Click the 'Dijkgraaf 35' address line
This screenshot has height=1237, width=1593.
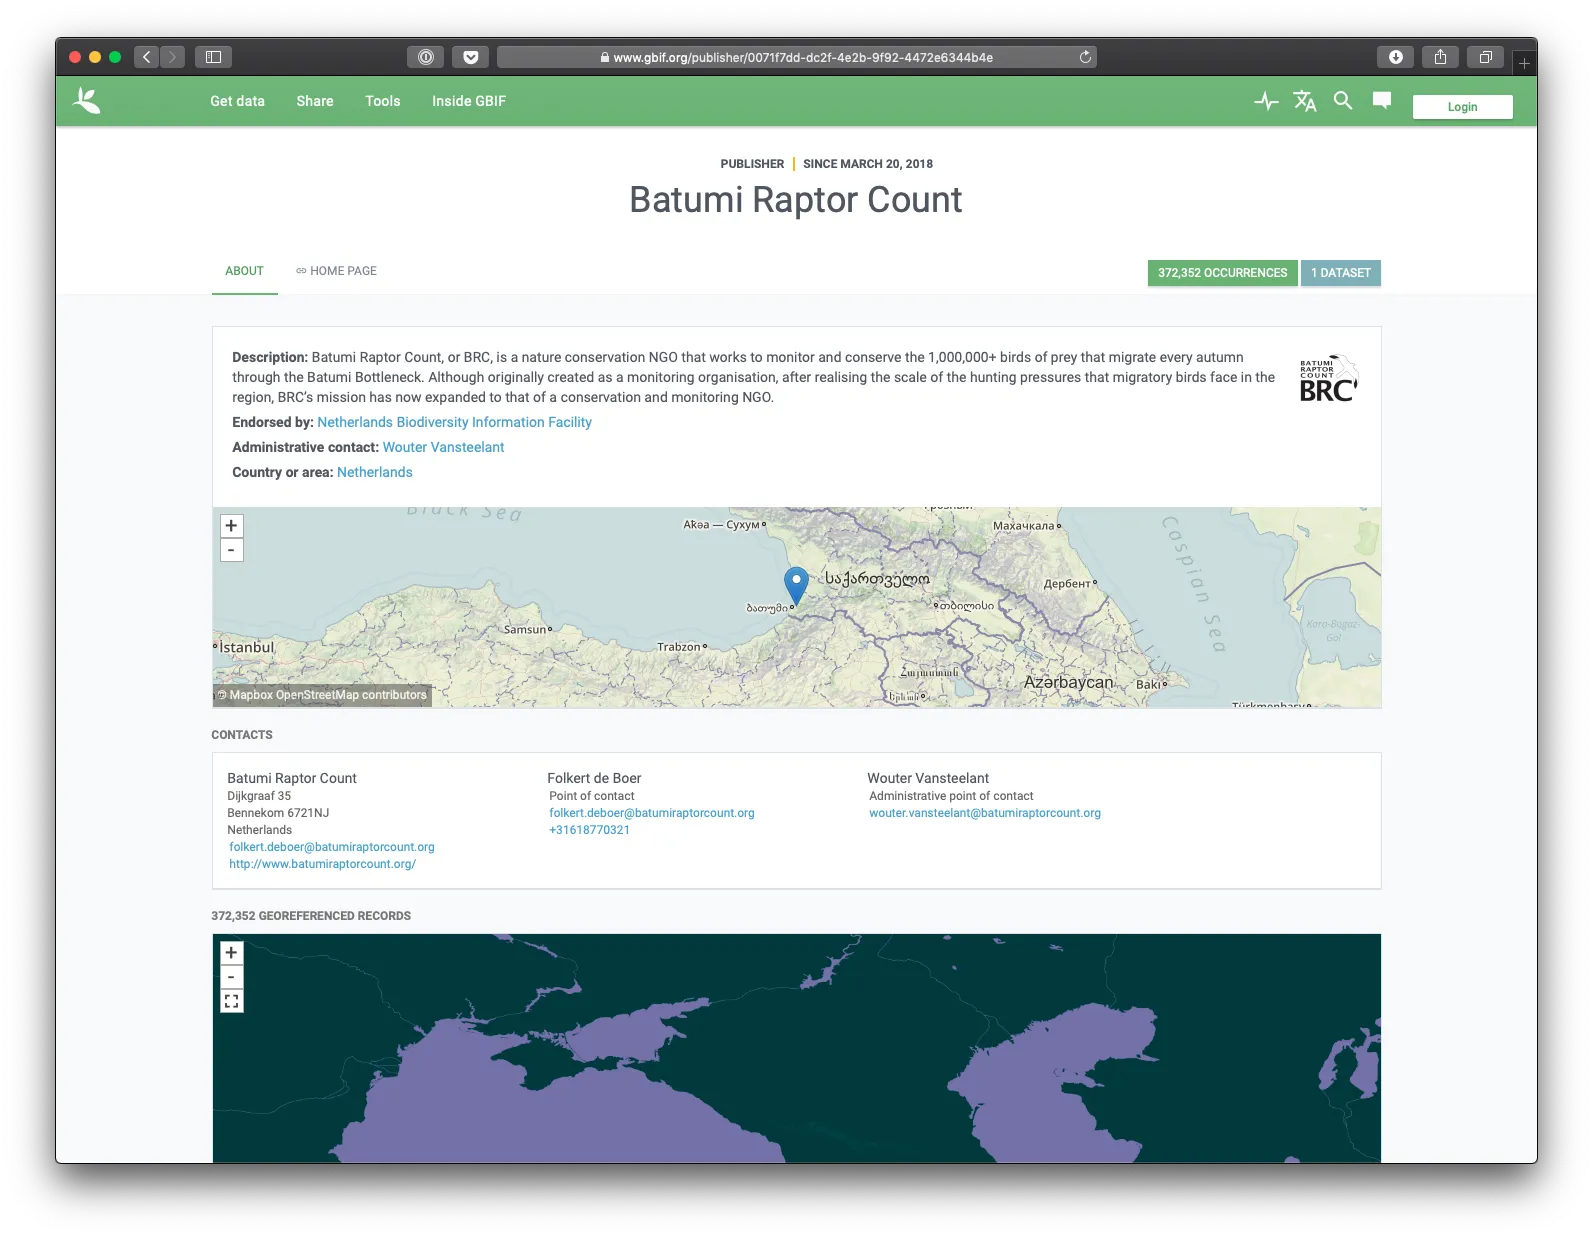point(259,796)
